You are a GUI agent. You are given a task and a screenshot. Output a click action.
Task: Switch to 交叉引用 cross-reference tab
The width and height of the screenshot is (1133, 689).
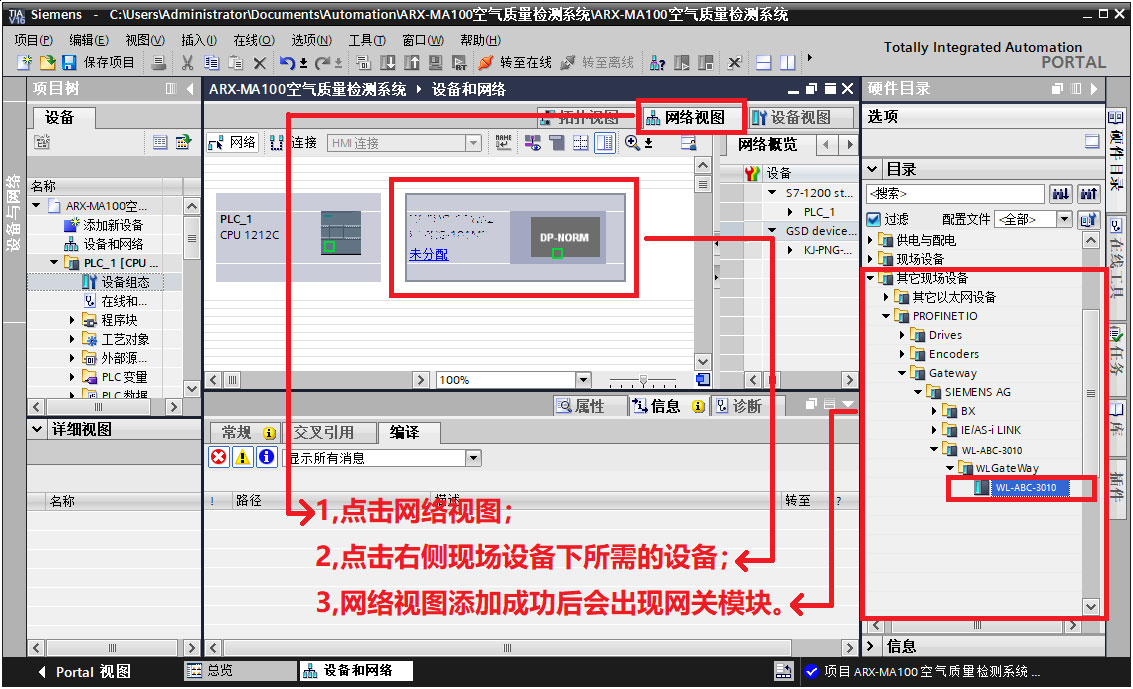click(x=330, y=432)
